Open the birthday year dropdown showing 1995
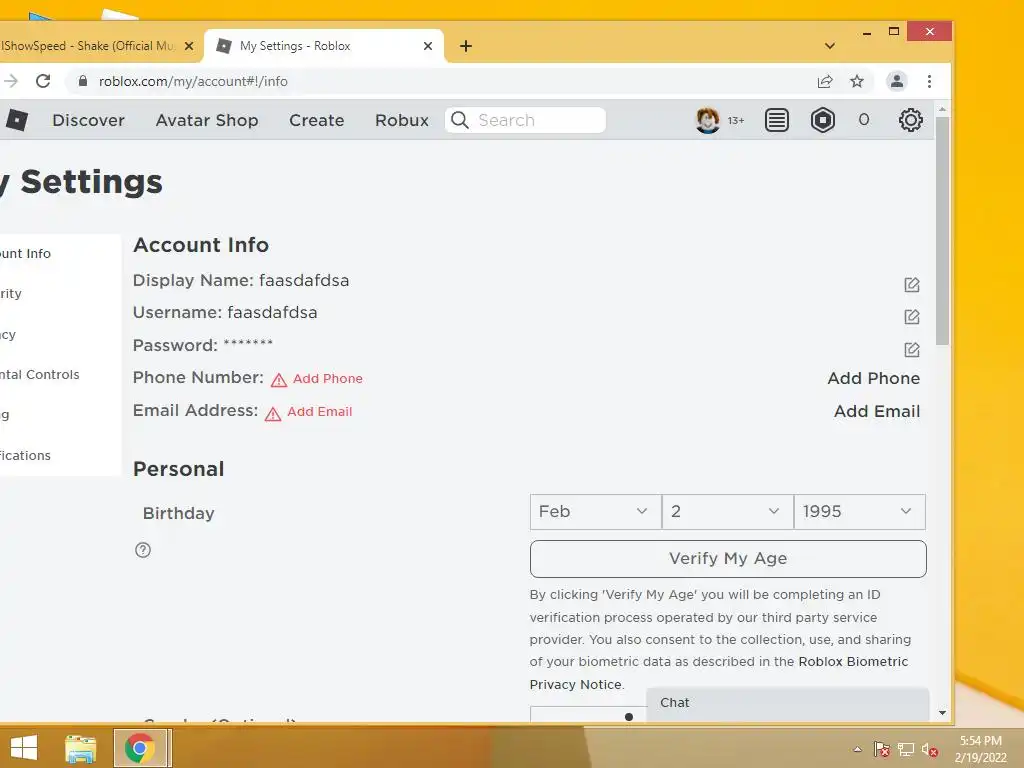 pos(859,511)
